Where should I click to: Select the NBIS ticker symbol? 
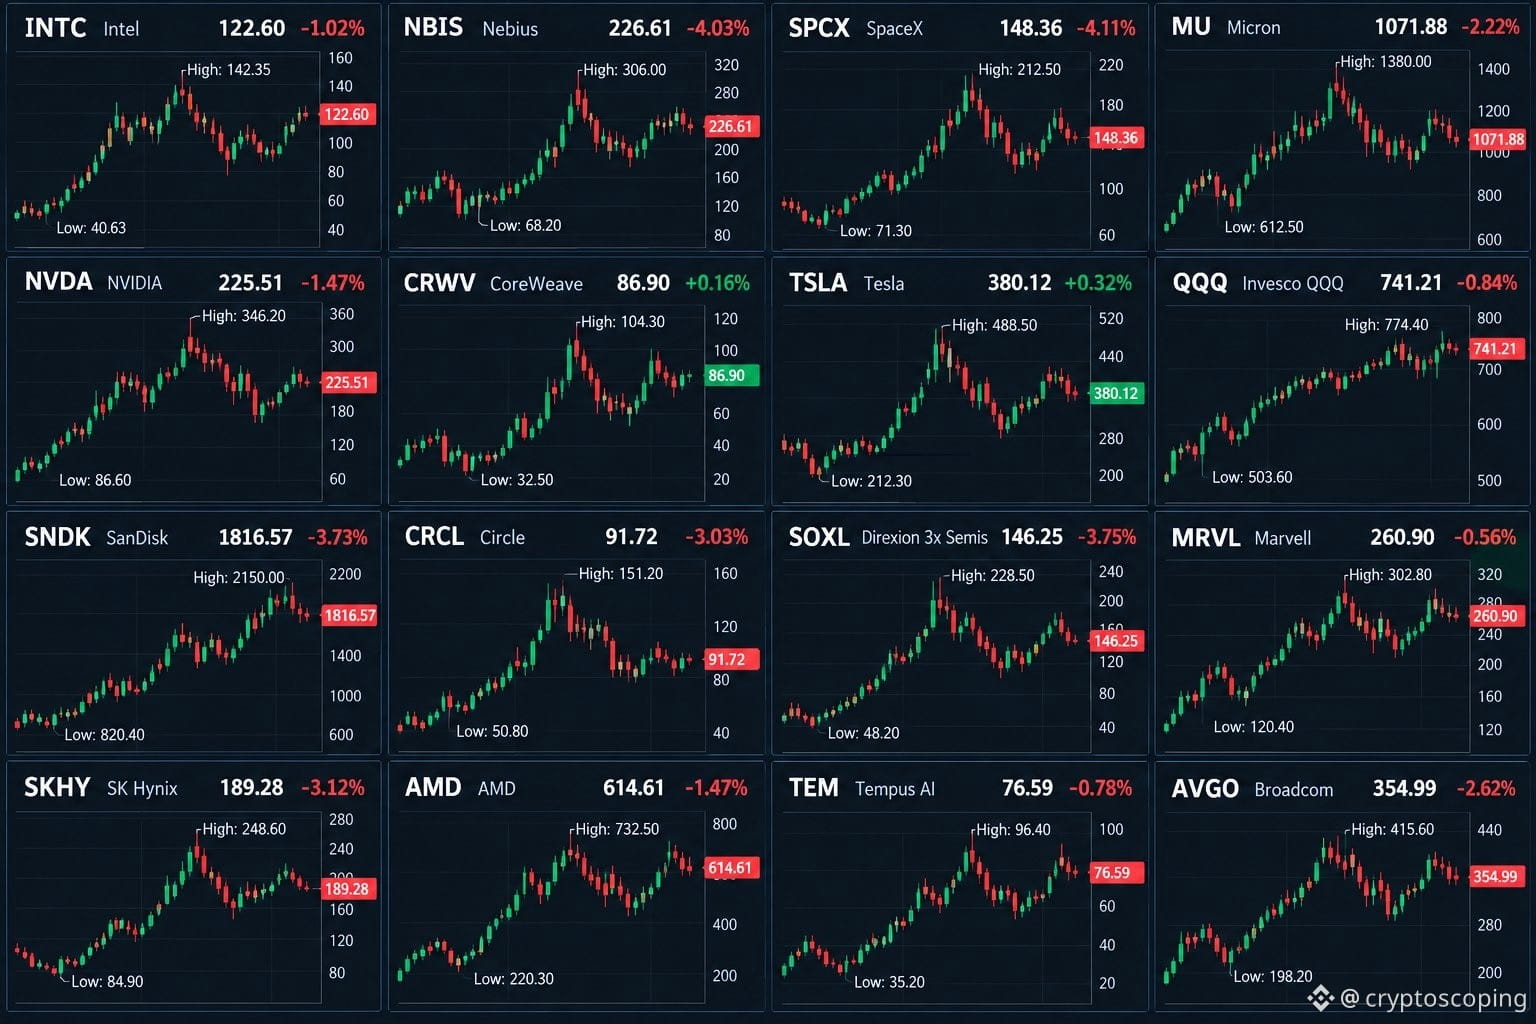click(433, 27)
